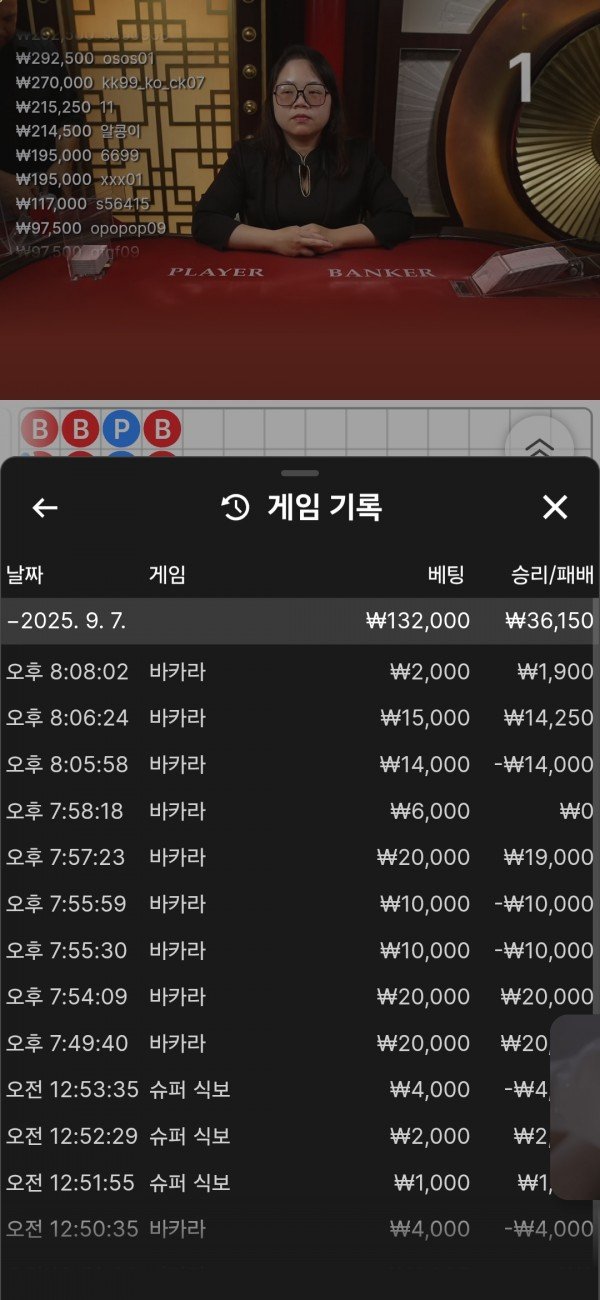Open the 오후 8:08:02 바카라 record
The image size is (600, 1300).
(x=300, y=672)
